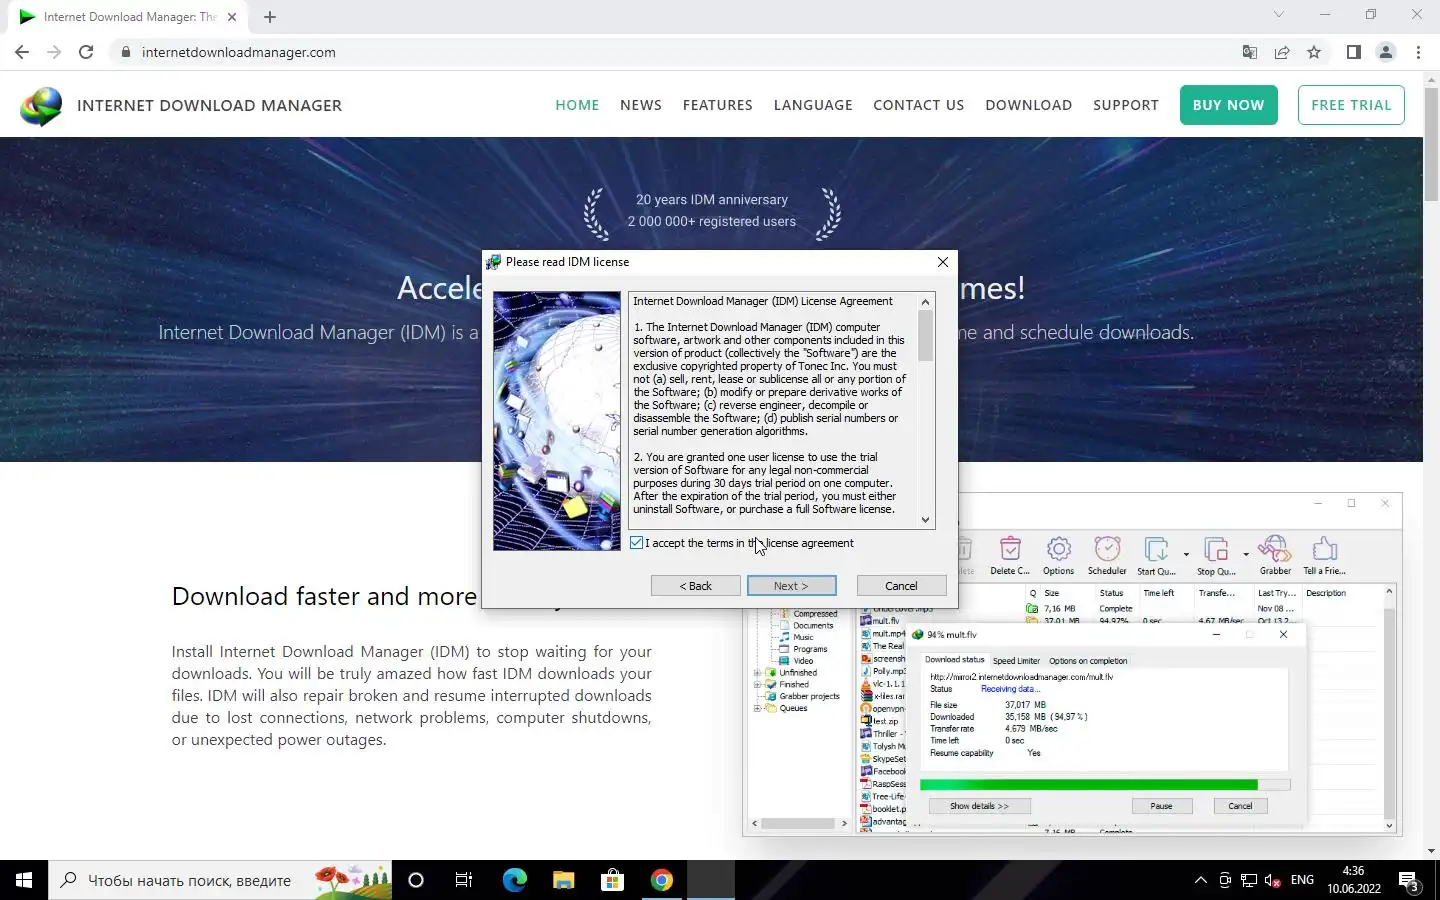Viewport: 1440px width, 900px height.
Task: Cancel the IDM license dialog
Action: (x=901, y=586)
